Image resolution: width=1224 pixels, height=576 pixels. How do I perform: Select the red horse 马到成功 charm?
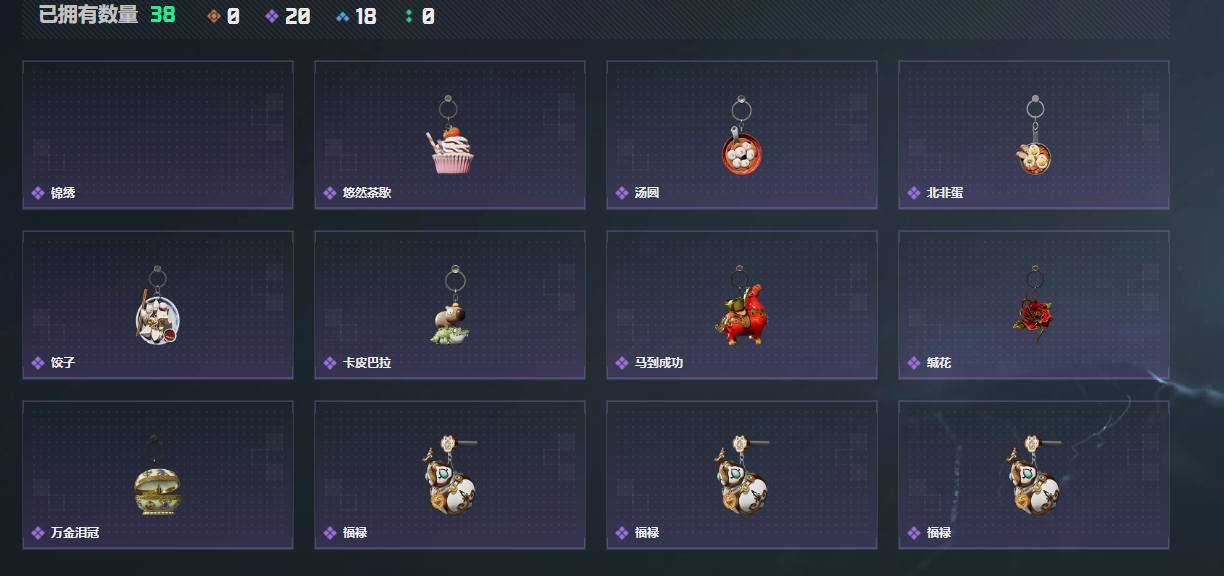pos(741,306)
